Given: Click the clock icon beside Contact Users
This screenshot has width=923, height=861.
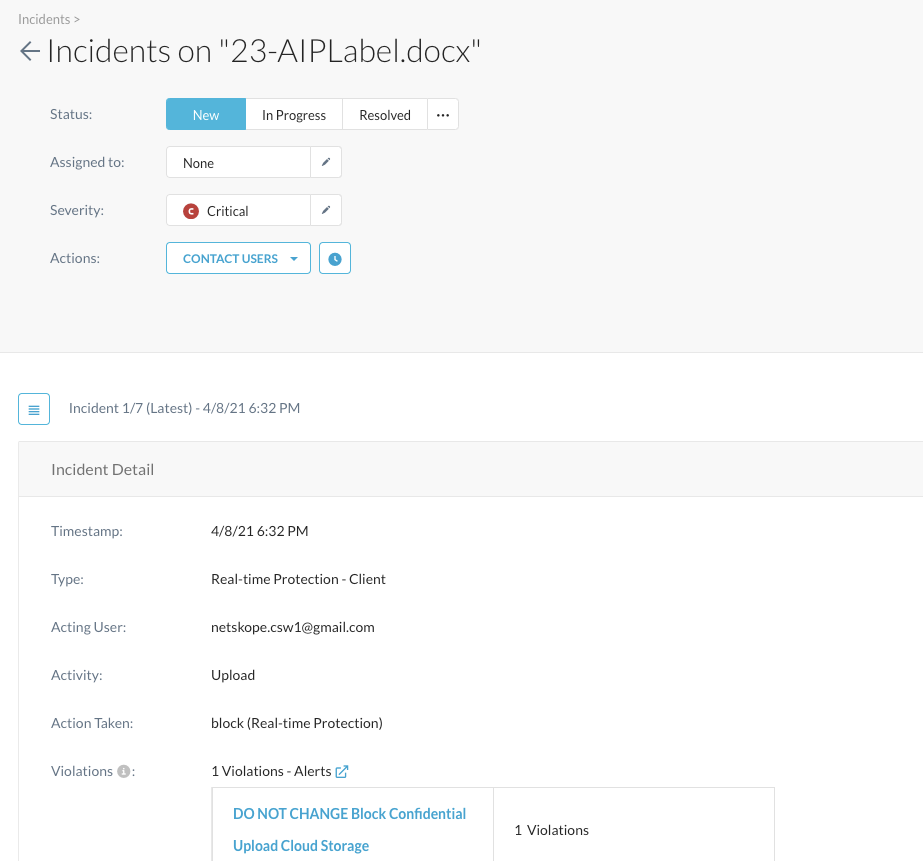Looking at the screenshot, I should (335, 259).
